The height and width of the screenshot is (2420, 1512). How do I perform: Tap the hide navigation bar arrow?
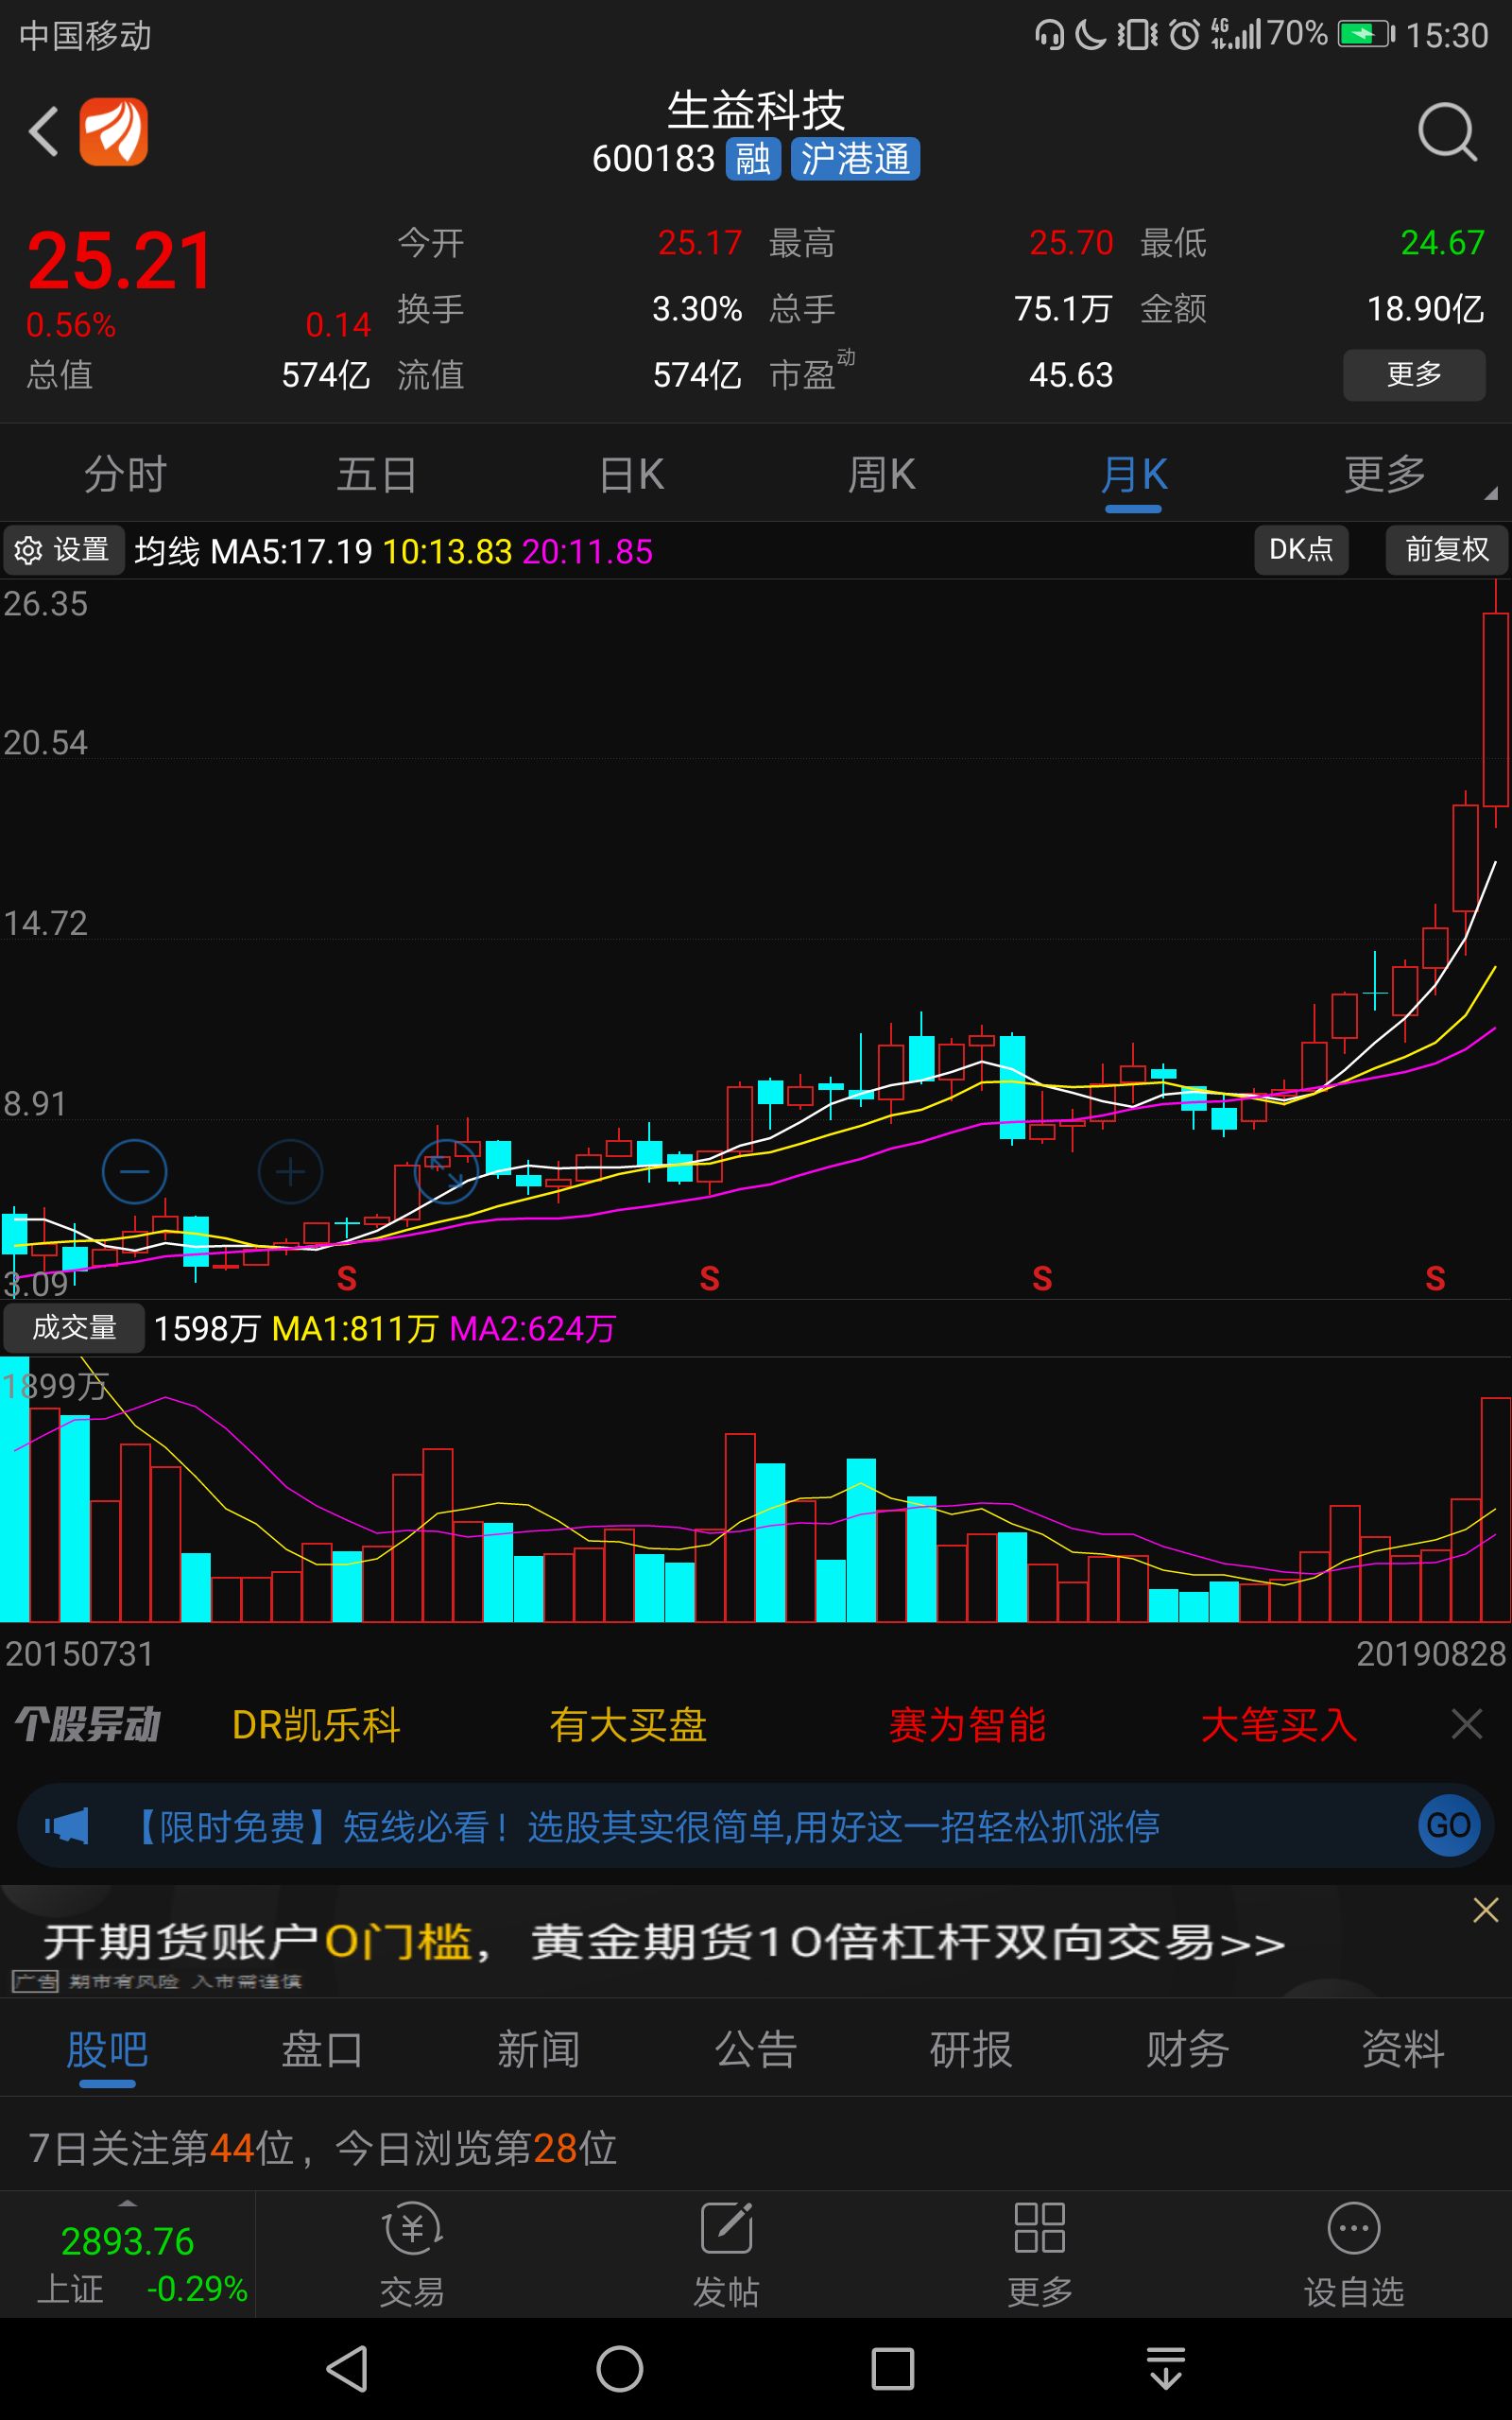pos(1165,2369)
